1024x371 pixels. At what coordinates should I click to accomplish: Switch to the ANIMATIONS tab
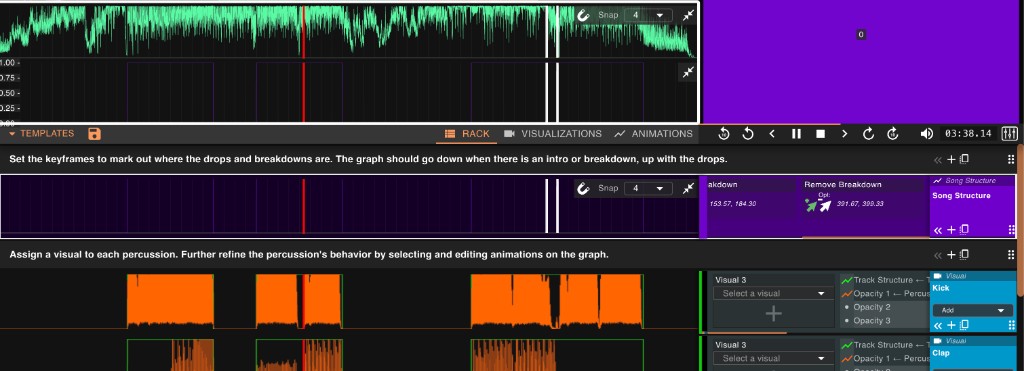tap(653, 134)
